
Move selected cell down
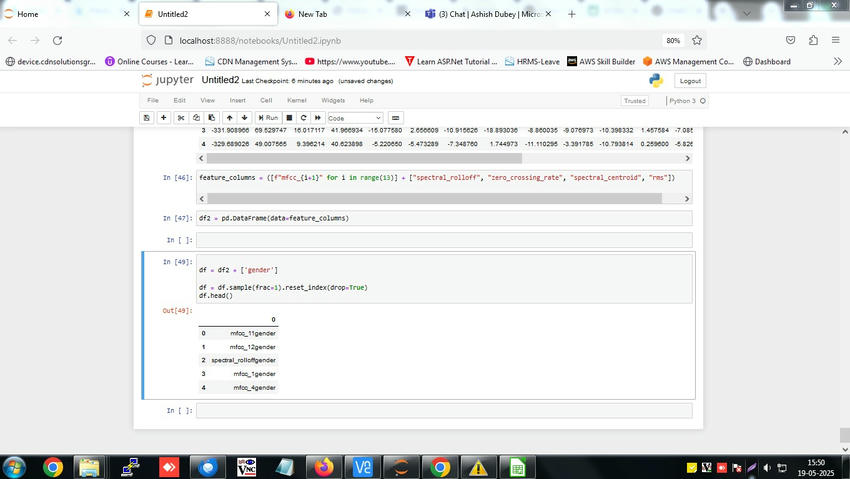[244, 118]
